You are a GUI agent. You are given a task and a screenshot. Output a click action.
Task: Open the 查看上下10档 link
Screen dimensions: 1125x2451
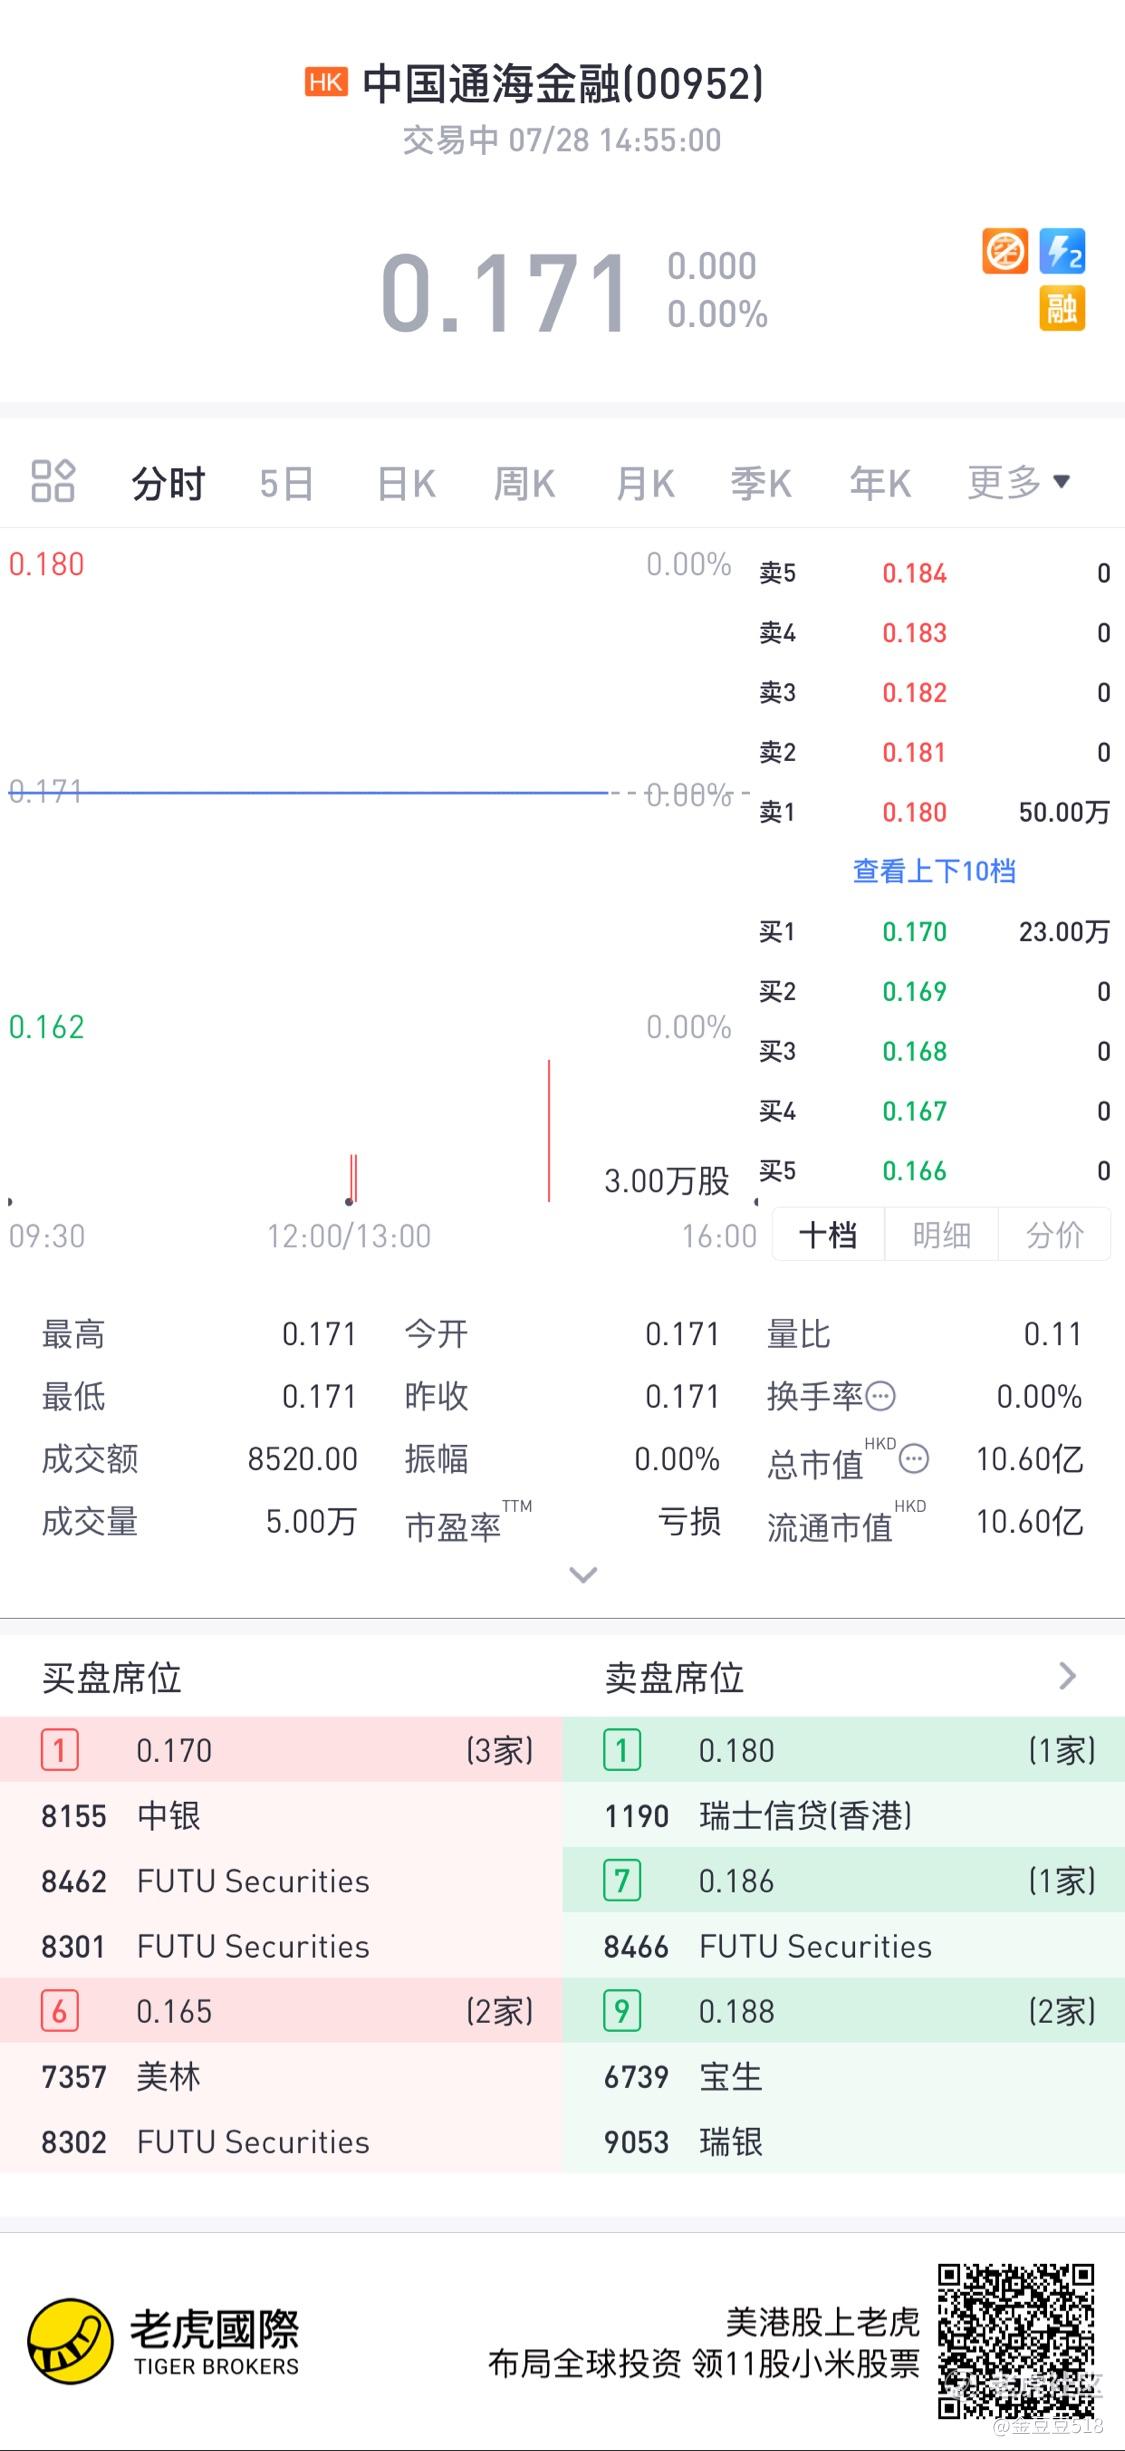tap(934, 871)
